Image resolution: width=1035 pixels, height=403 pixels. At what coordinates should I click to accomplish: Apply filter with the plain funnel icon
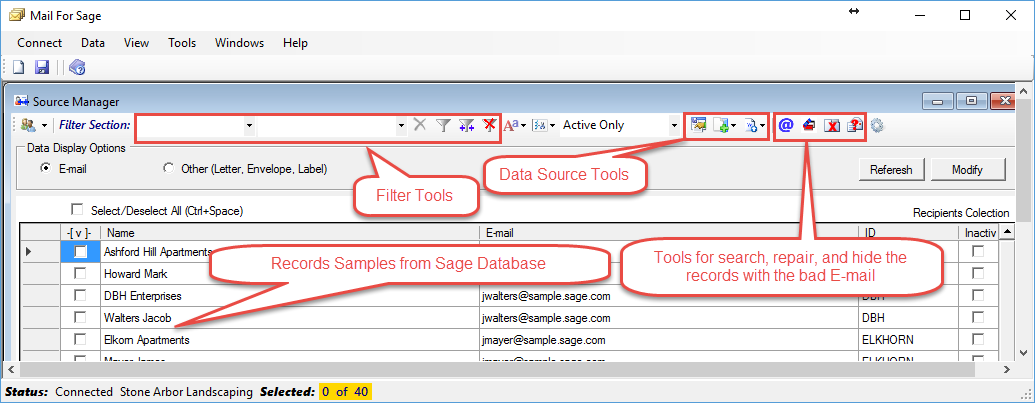[443, 125]
